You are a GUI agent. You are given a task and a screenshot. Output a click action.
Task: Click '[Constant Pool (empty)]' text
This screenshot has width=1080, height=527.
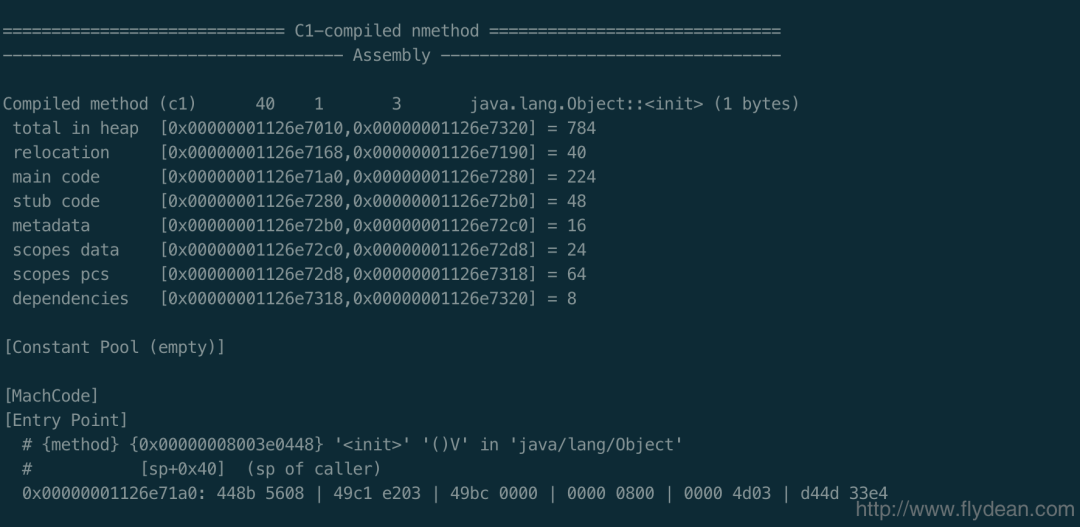114,347
